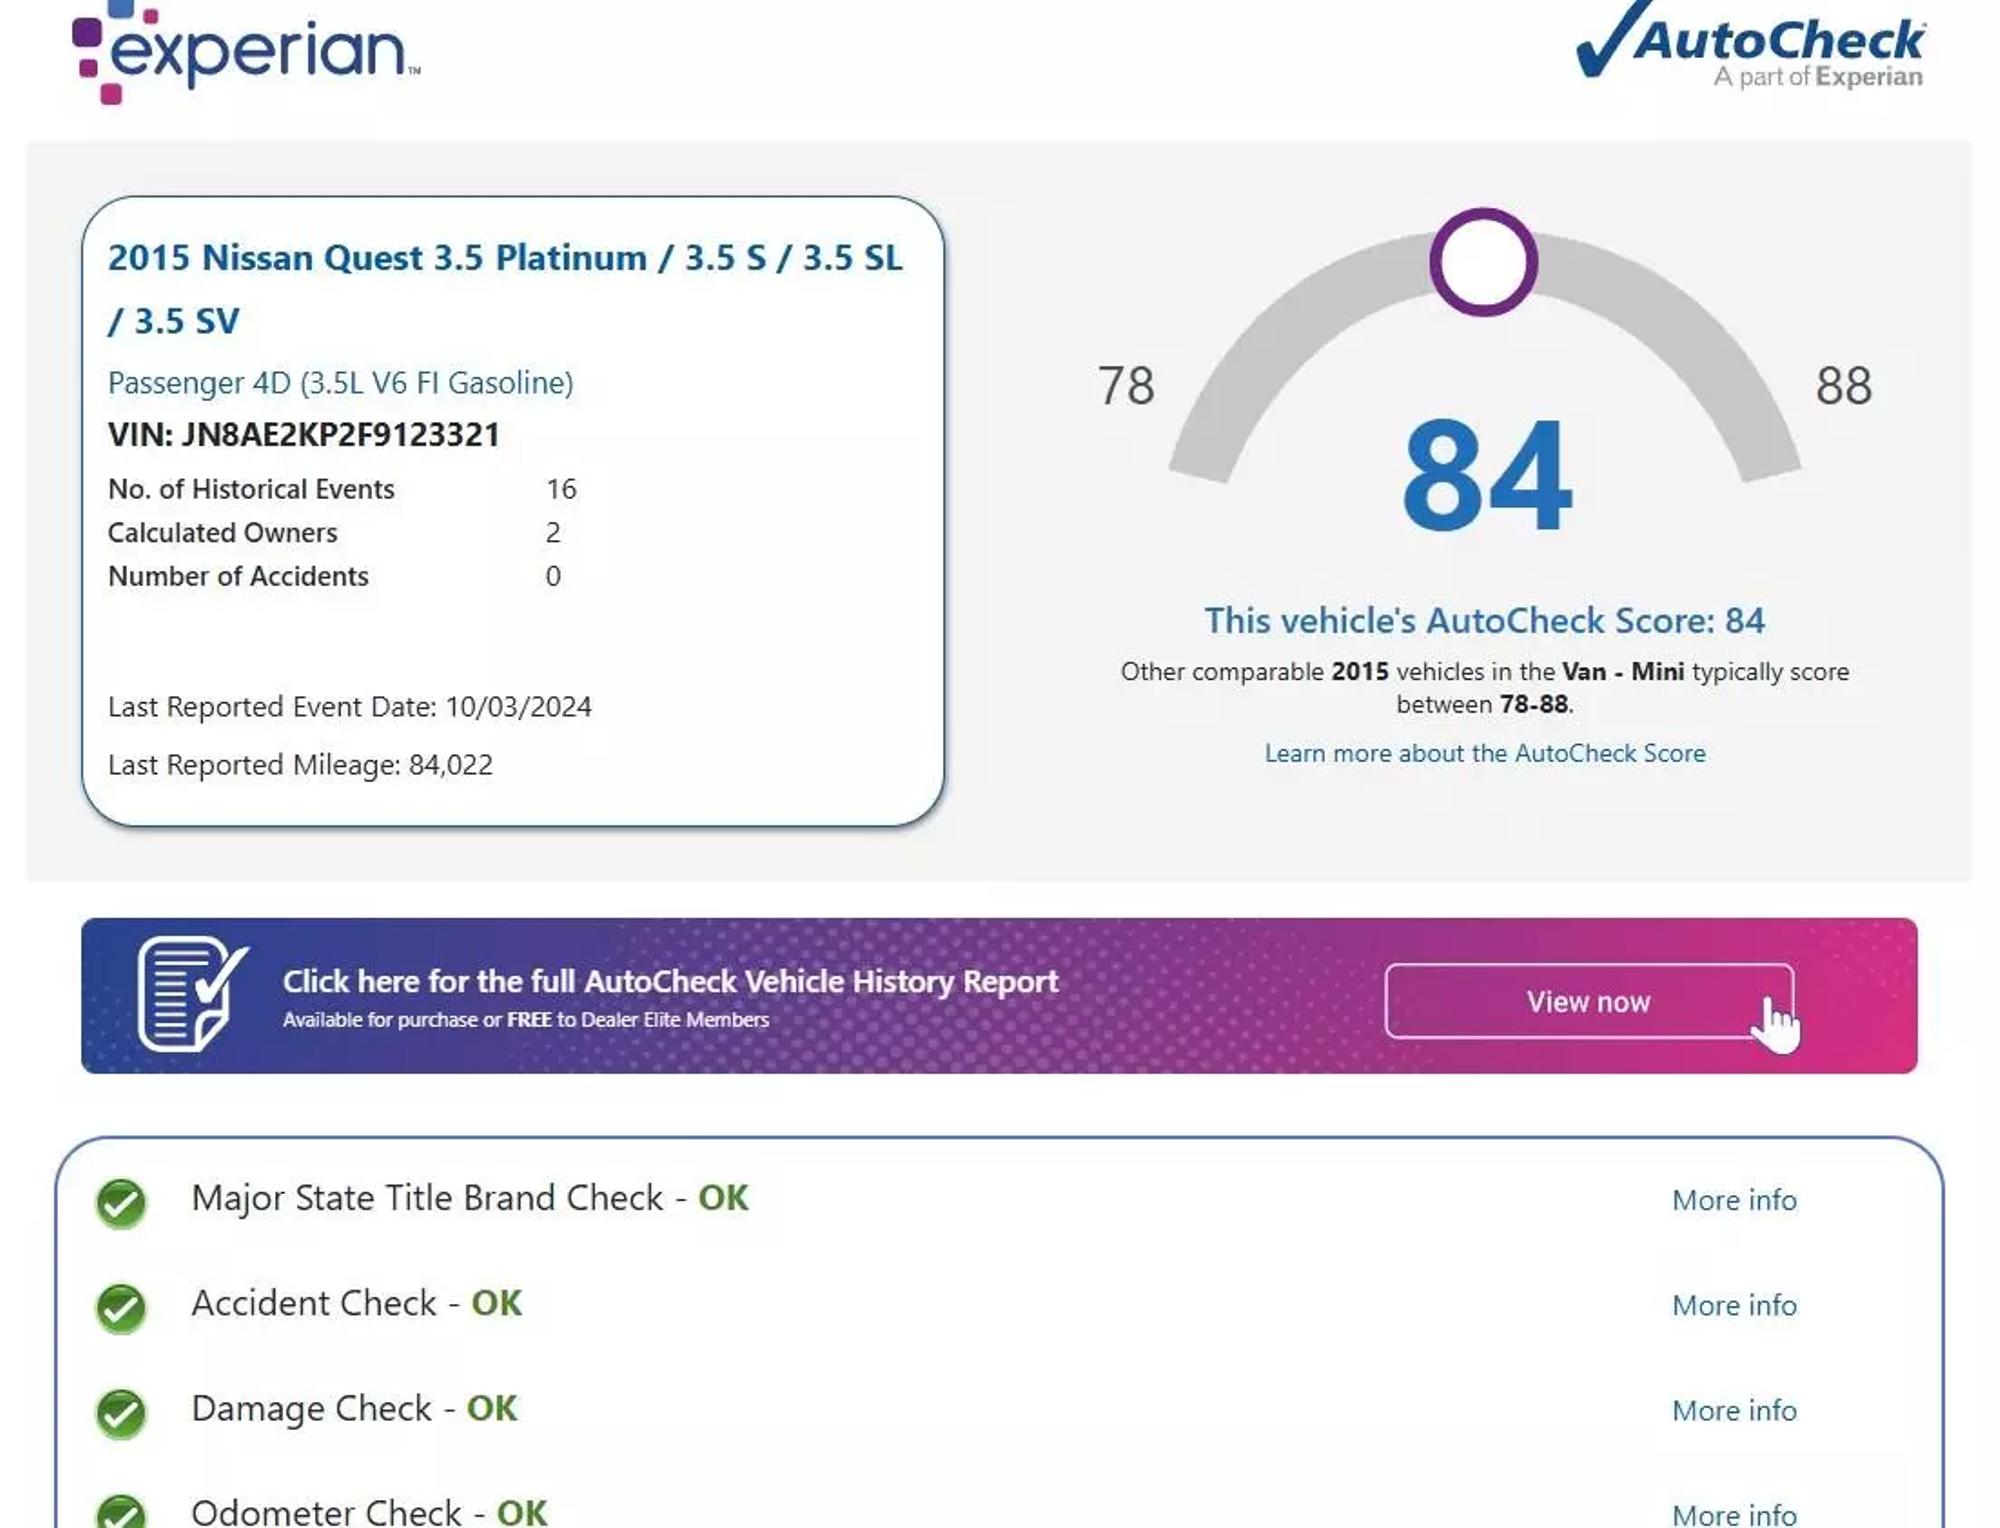Click This vehicle's AutoCheck Score: 84 heading
2000x1528 pixels.
(1485, 621)
